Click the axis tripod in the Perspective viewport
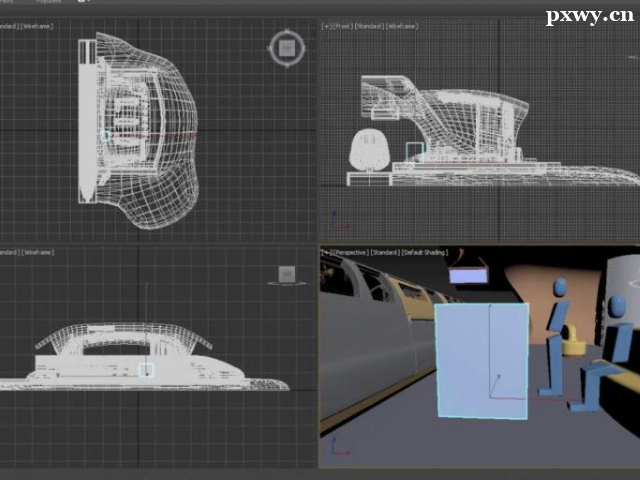Viewport: 640px width, 480px height. tap(337, 450)
